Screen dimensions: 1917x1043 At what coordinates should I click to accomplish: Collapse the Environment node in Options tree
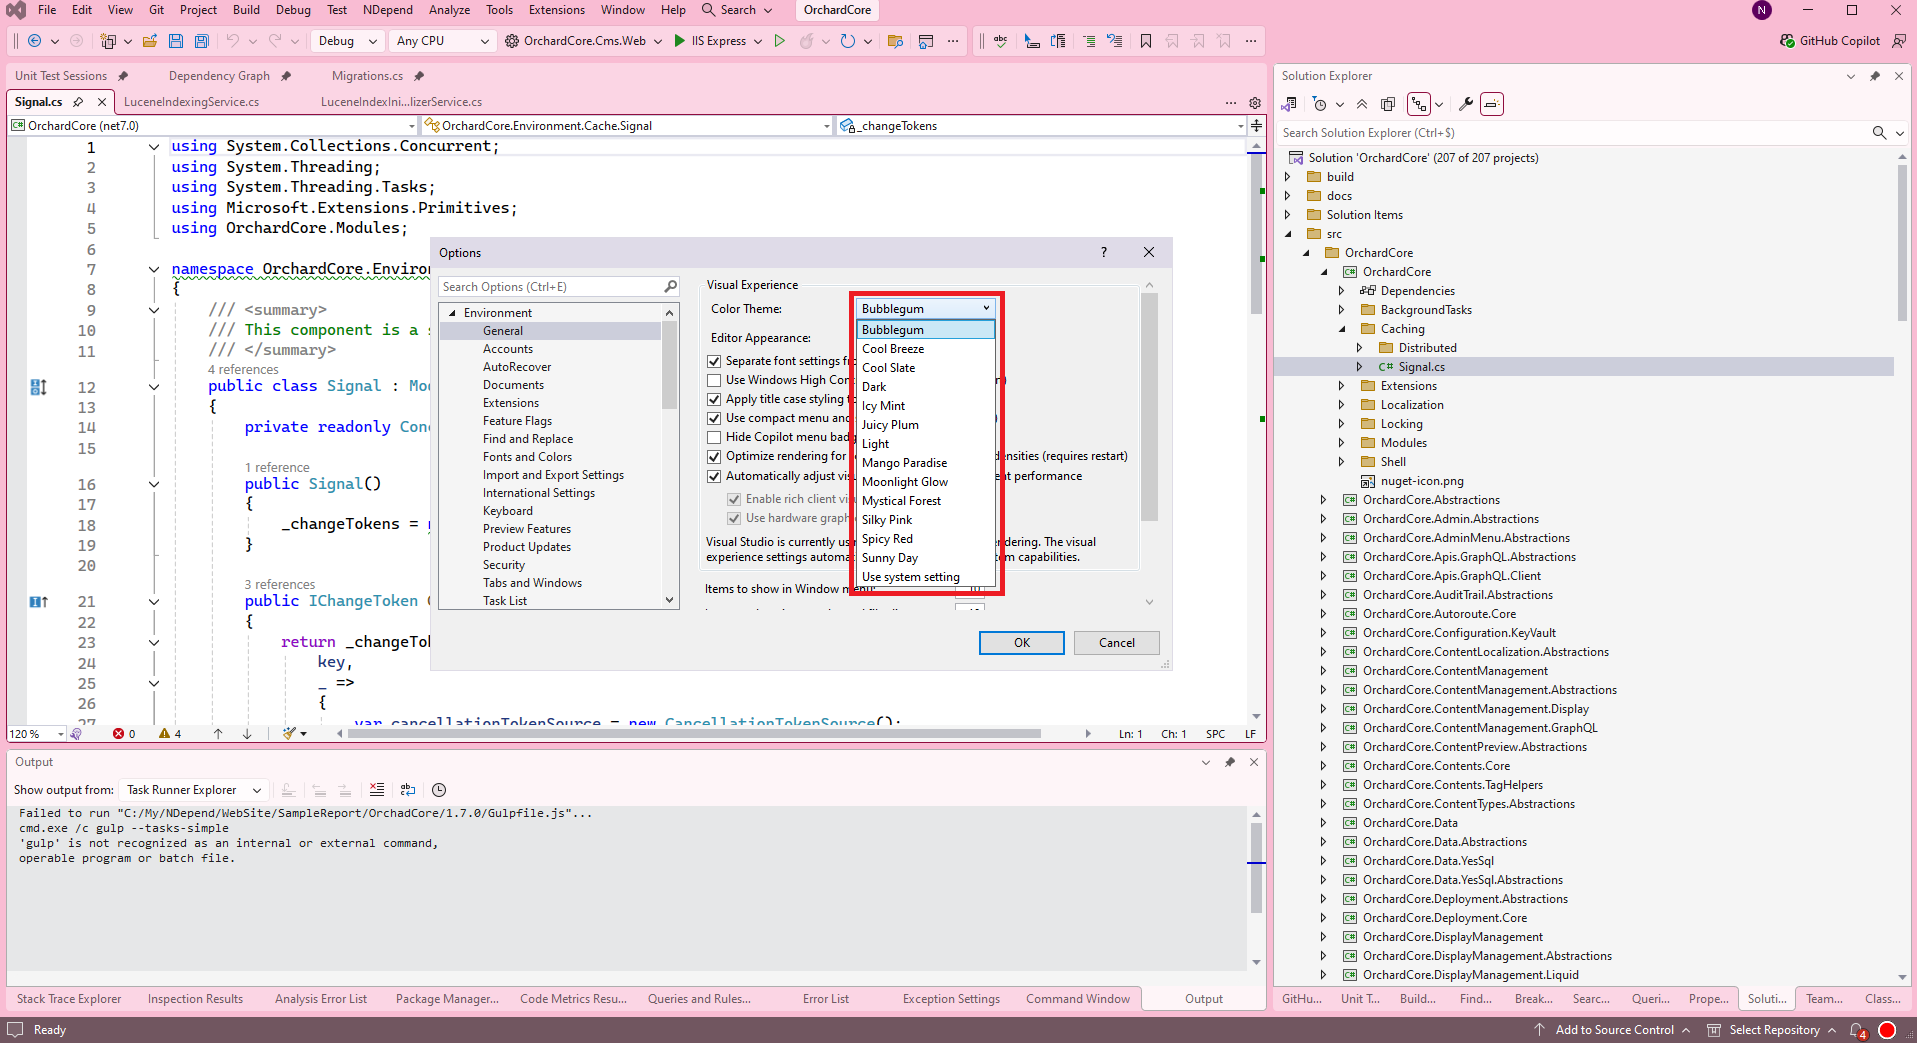point(453,313)
